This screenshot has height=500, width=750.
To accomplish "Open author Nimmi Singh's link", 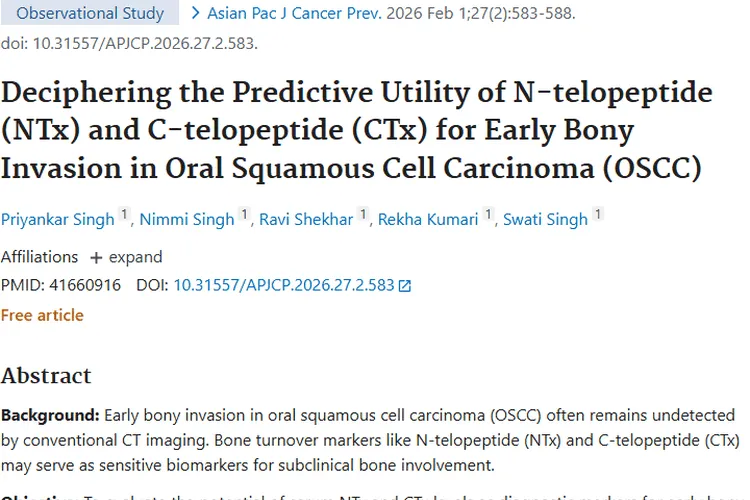I will 187,219.
